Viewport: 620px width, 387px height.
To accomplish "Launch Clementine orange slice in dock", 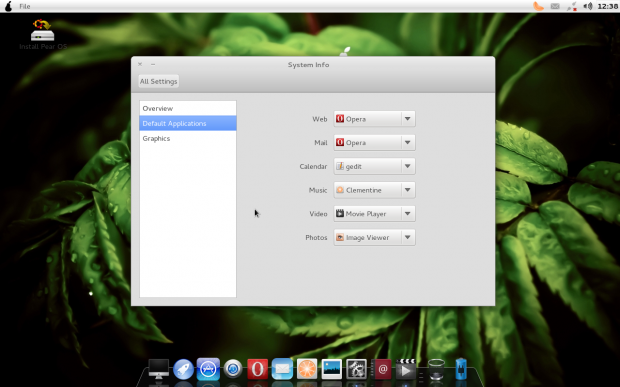I will tap(307, 369).
